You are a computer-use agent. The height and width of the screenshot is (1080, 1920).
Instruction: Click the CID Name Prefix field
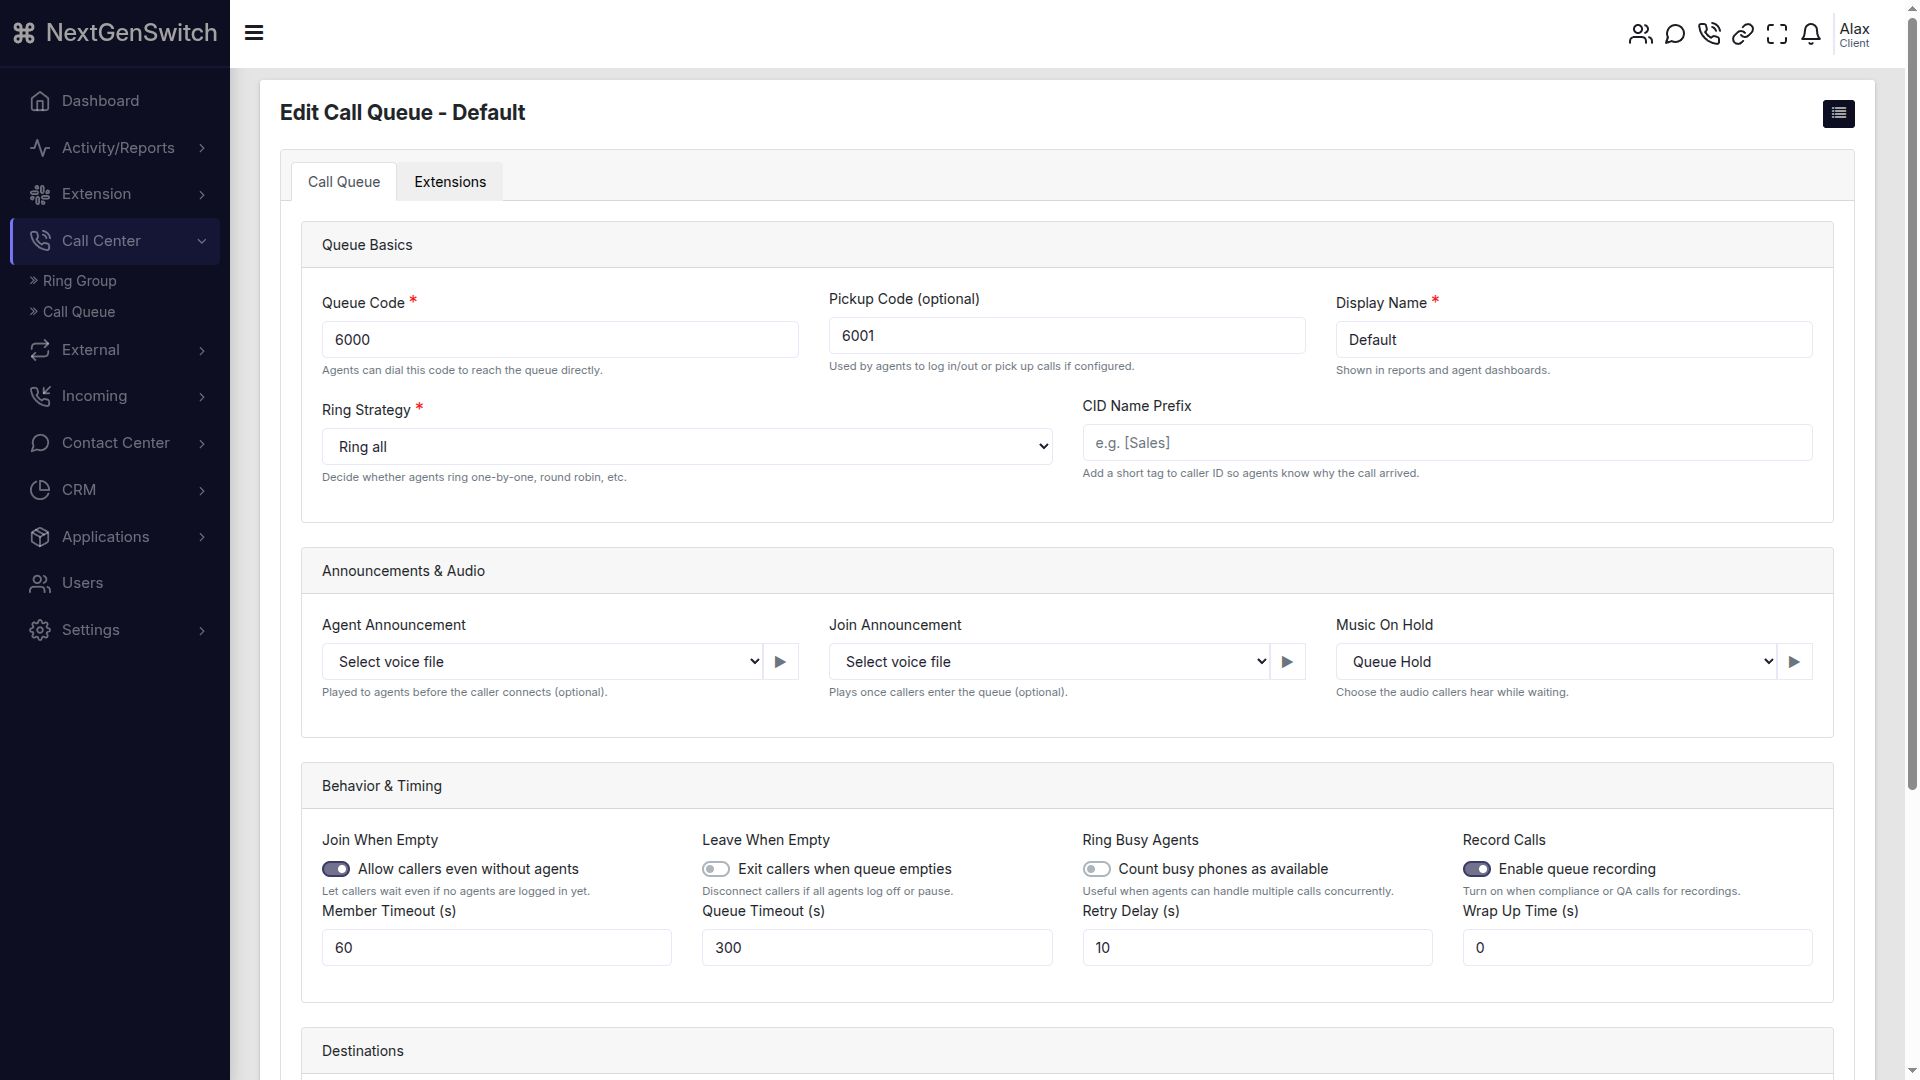pos(1446,443)
